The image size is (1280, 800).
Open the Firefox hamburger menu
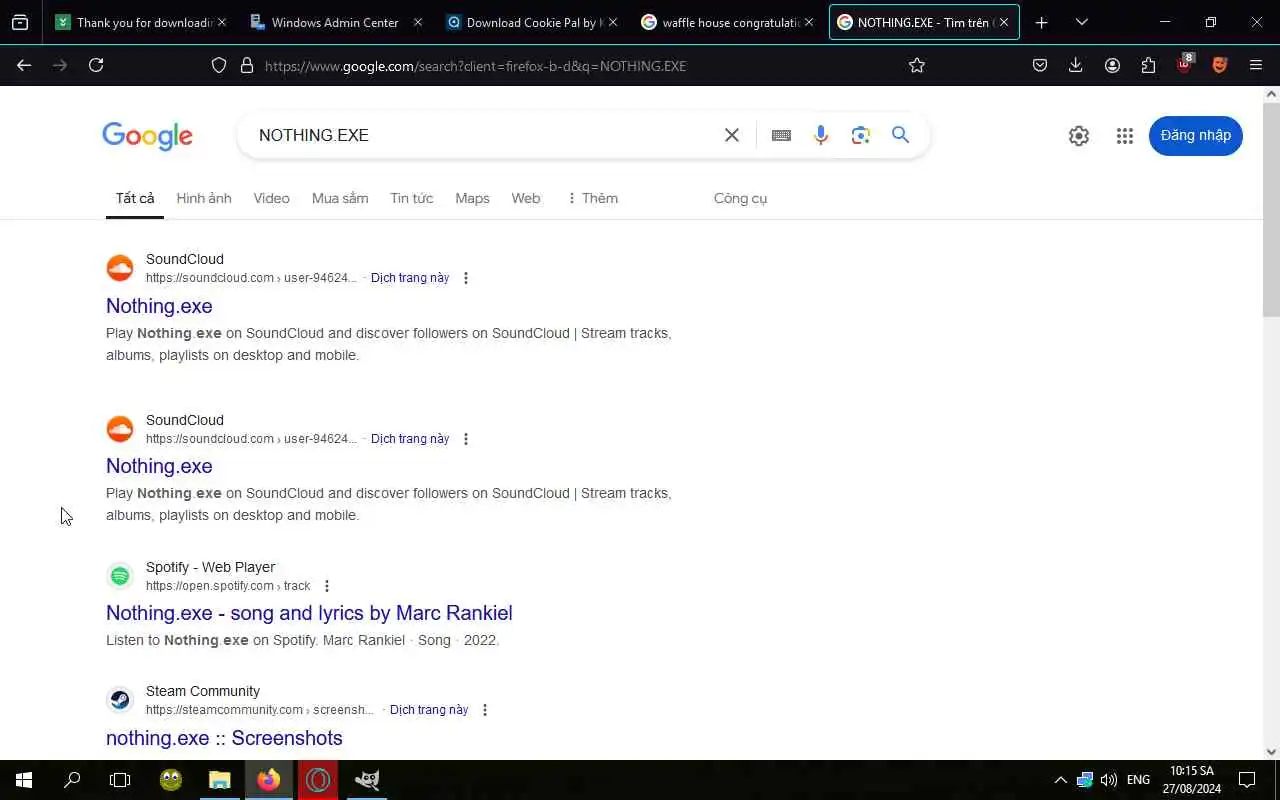(x=1256, y=65)
